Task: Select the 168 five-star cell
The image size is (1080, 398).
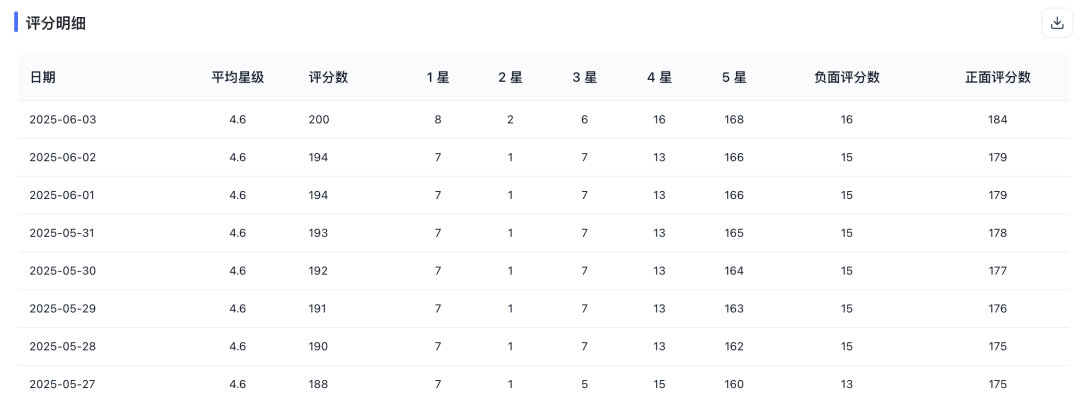Action: point(734,120)
